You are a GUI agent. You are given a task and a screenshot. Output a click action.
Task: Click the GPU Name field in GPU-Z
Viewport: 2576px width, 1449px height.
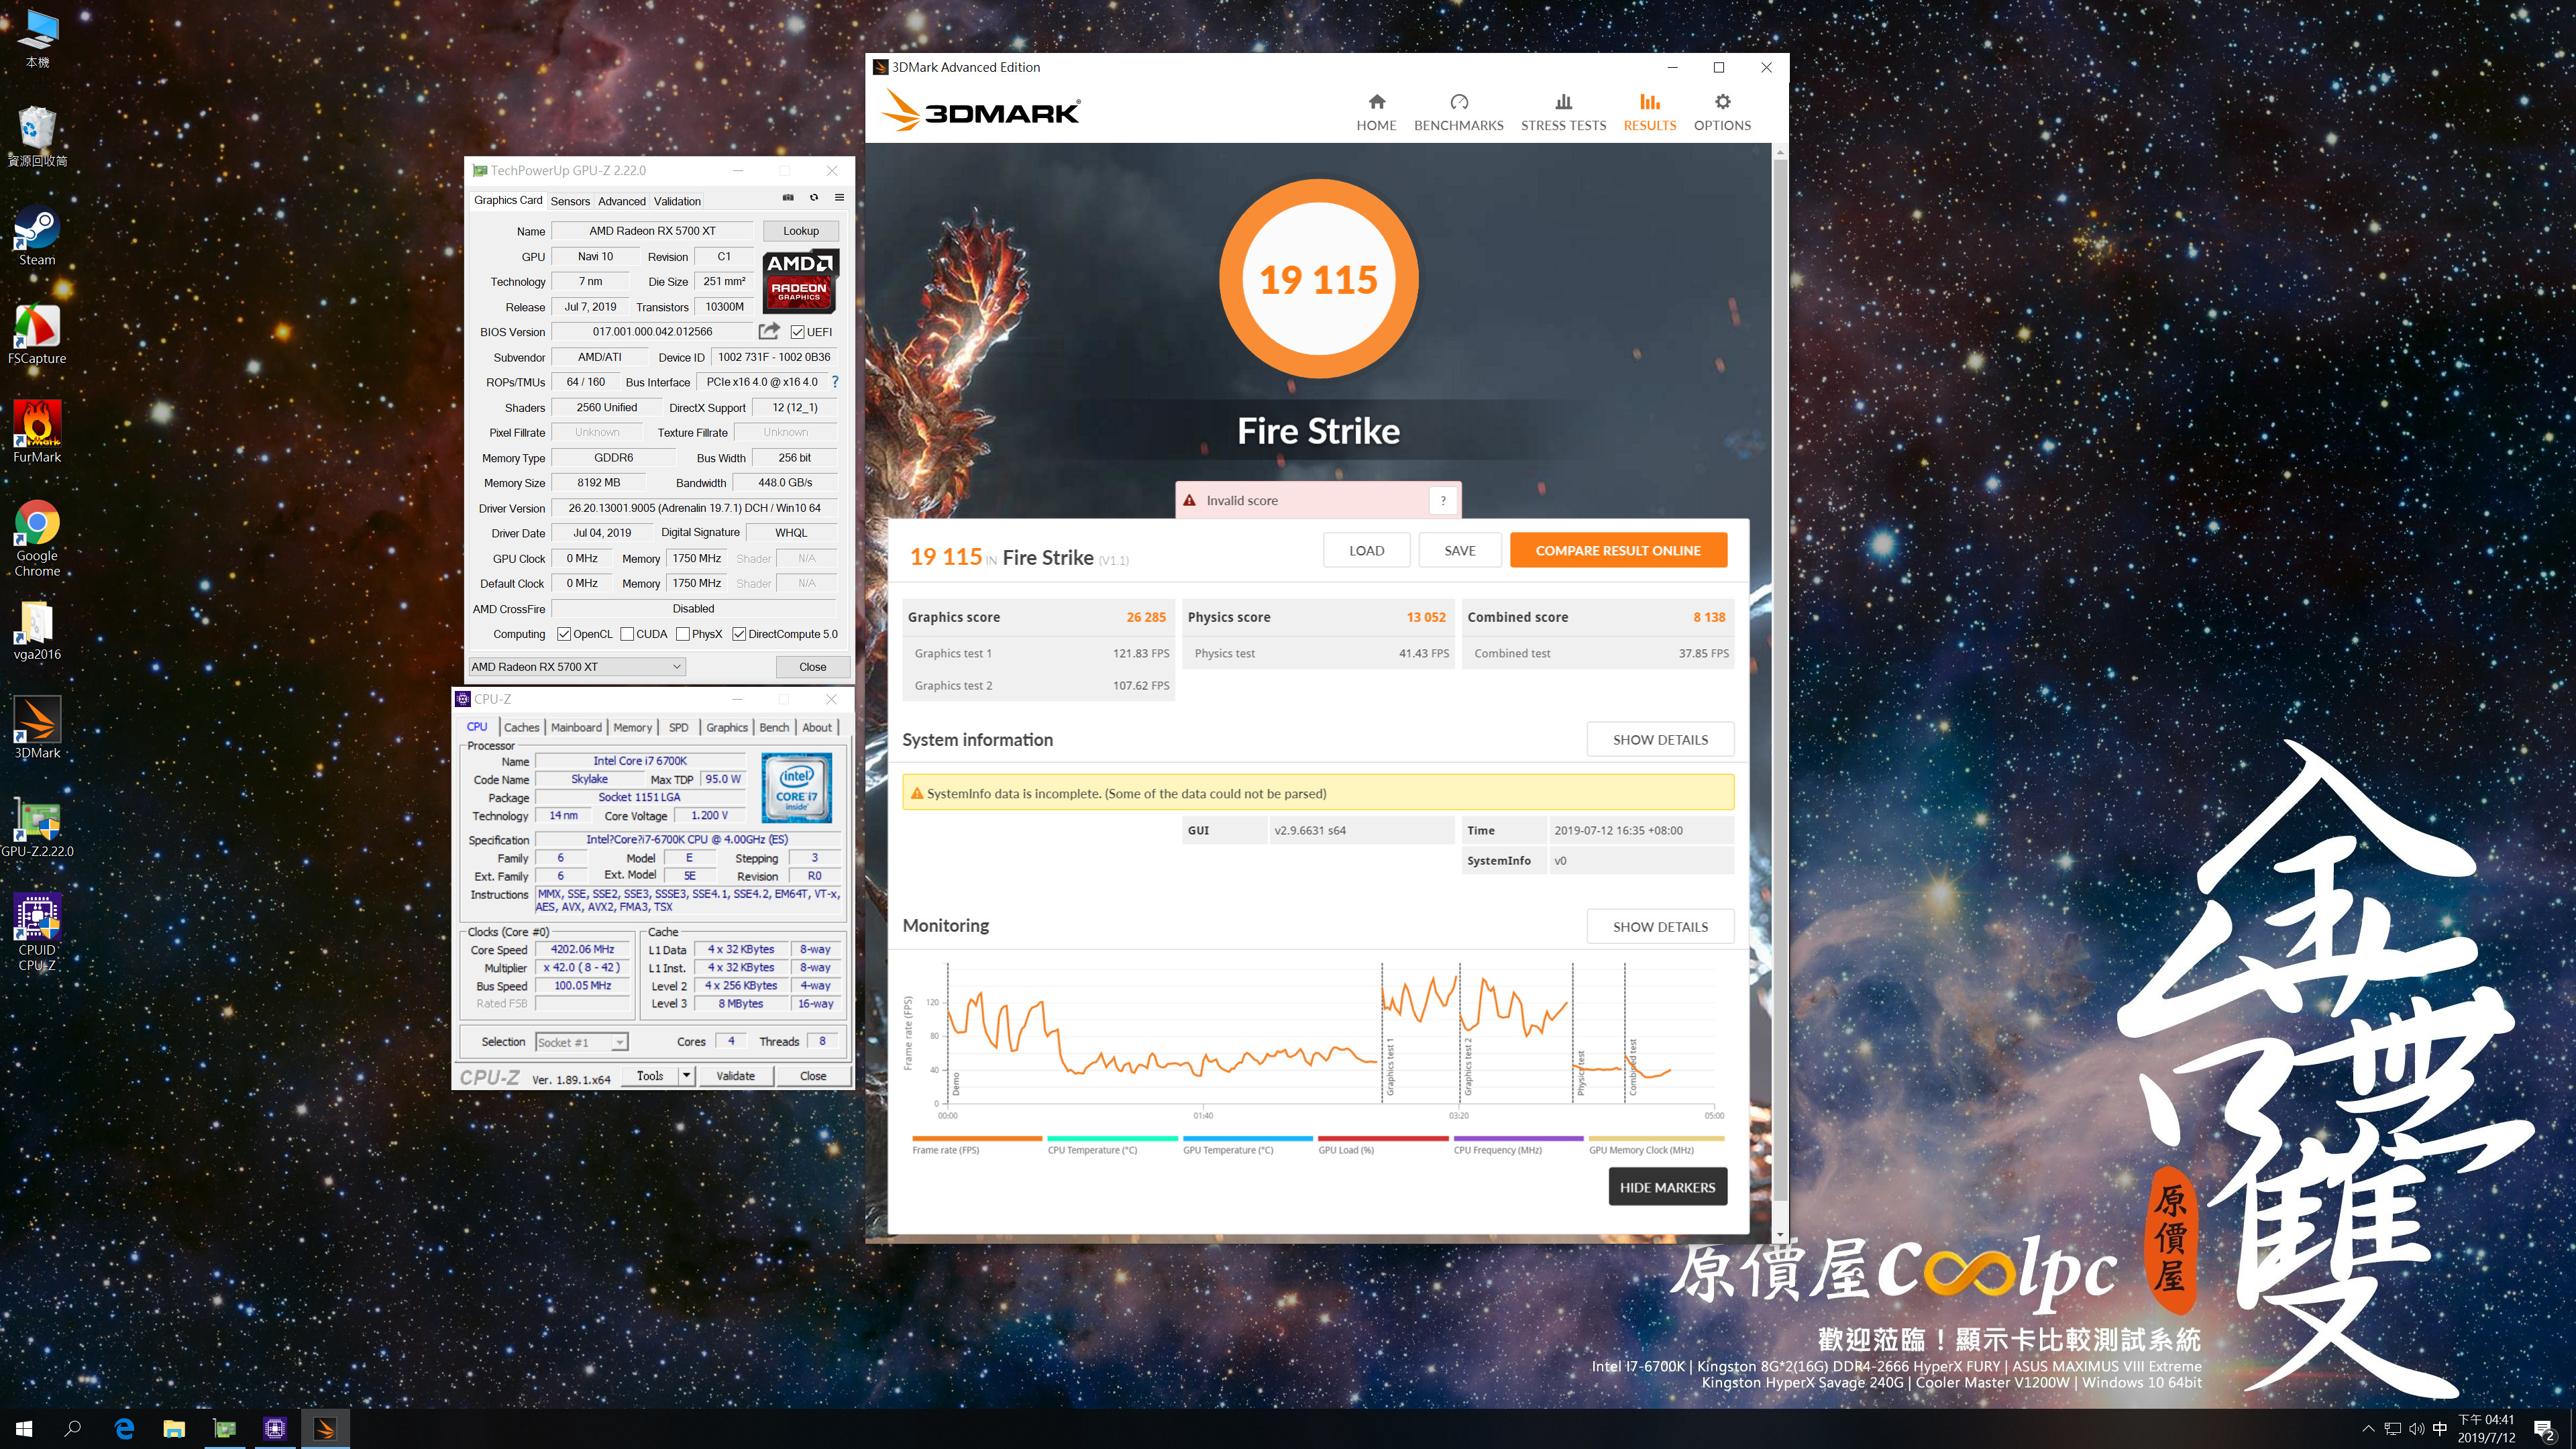pyautogui.click(x=652, y=231)
